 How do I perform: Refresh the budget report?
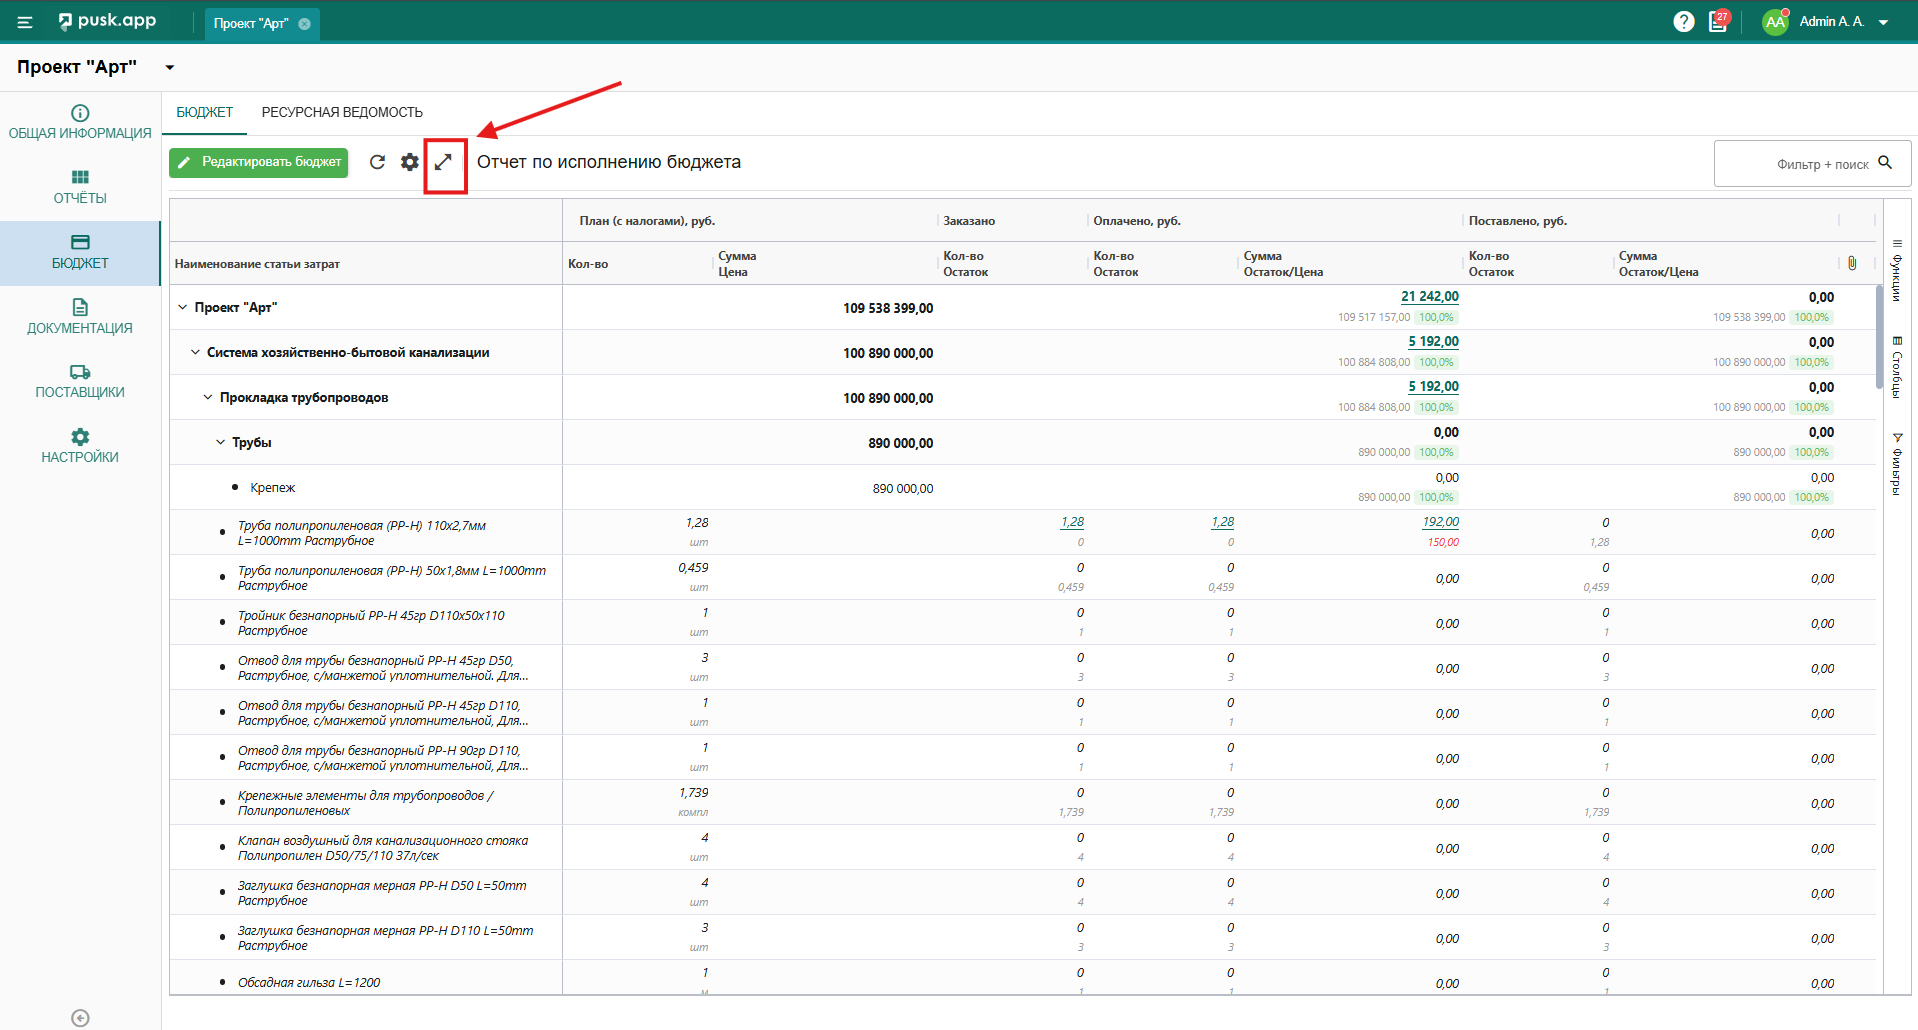[377, 162]
